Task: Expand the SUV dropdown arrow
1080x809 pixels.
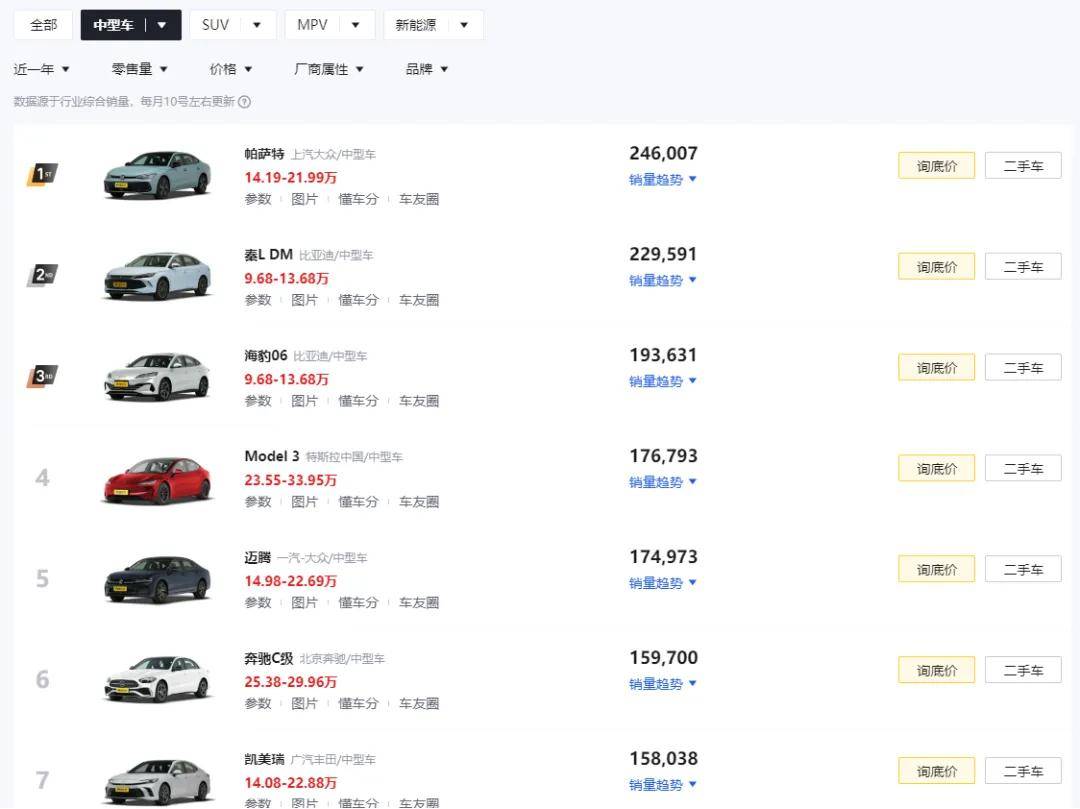Action: (257, 25)
